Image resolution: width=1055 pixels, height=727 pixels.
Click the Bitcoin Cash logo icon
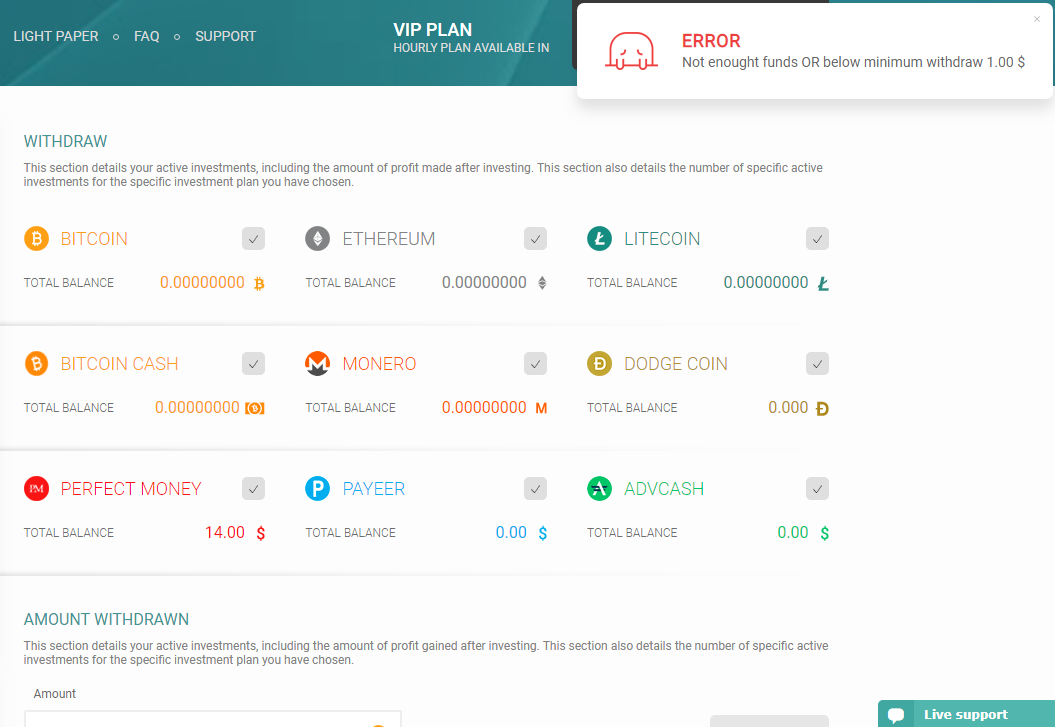tap(36, 364)
